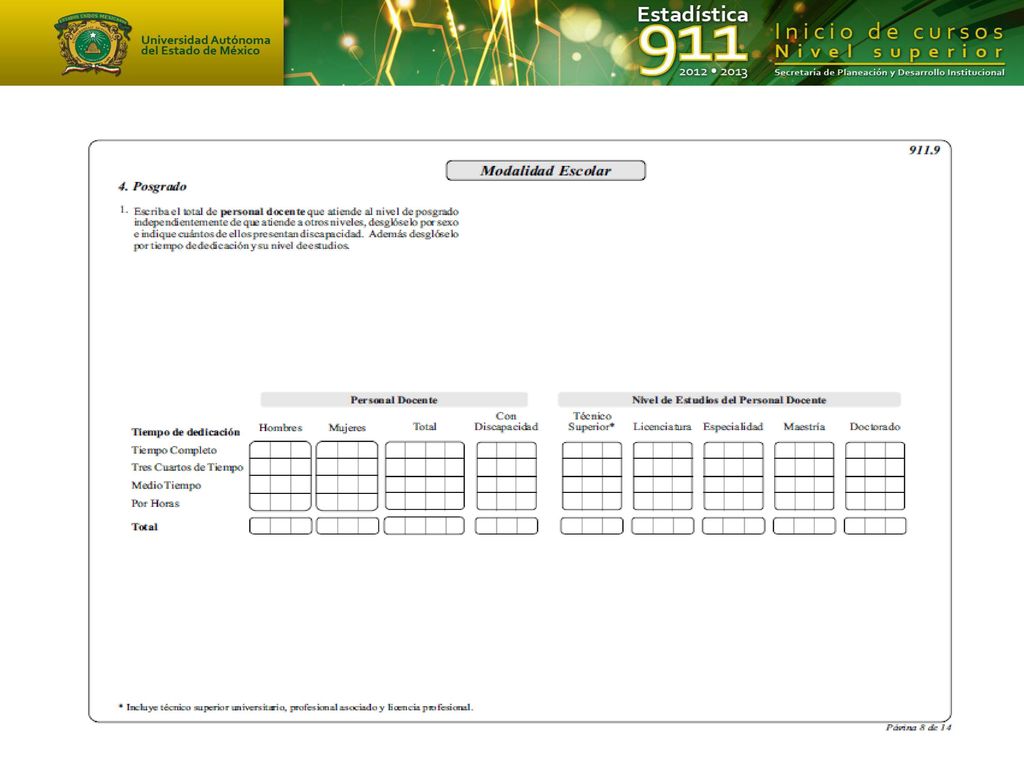
Task: Click the '911.9' form code
Action: tap(924, 150)
